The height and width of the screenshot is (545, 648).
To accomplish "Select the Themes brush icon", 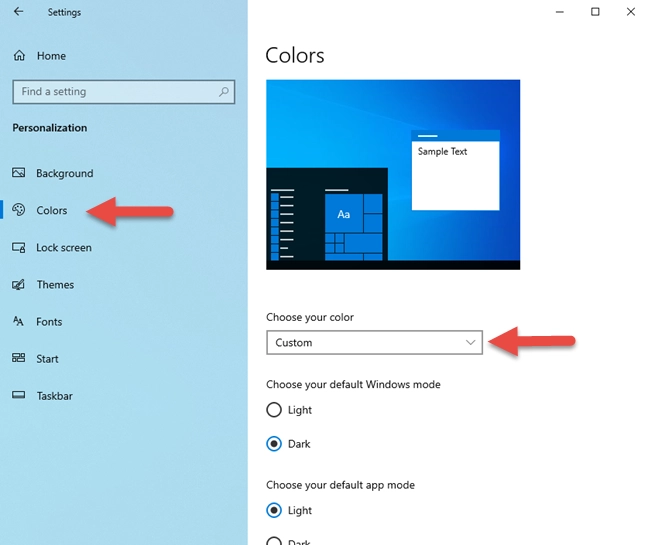I will (18, 284).
